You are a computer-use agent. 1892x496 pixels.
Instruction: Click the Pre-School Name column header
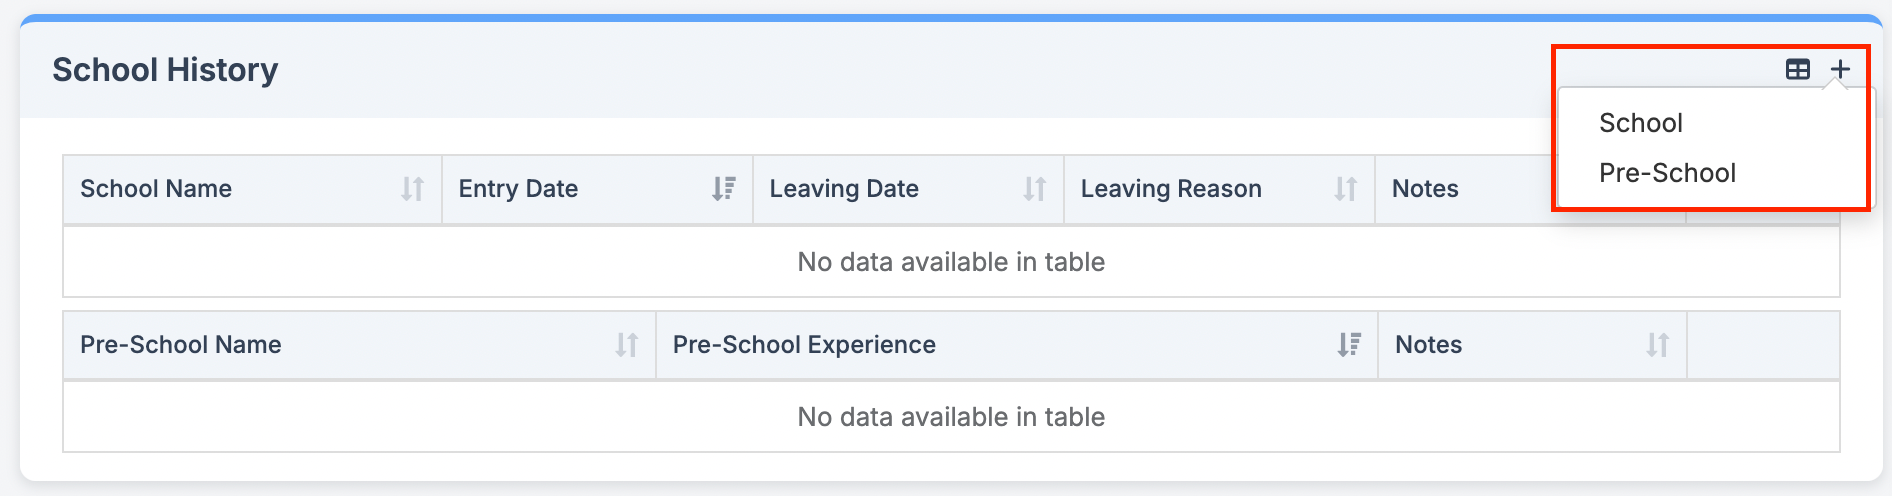359,345
